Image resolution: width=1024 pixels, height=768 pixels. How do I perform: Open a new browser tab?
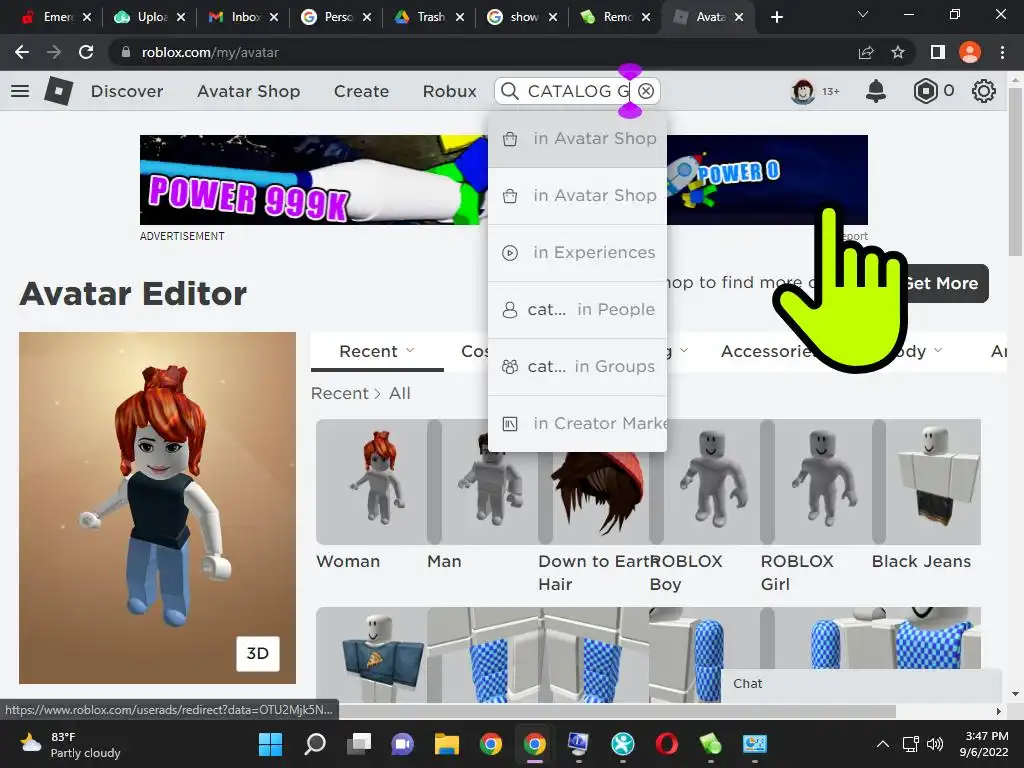click(x=776, y=17)
